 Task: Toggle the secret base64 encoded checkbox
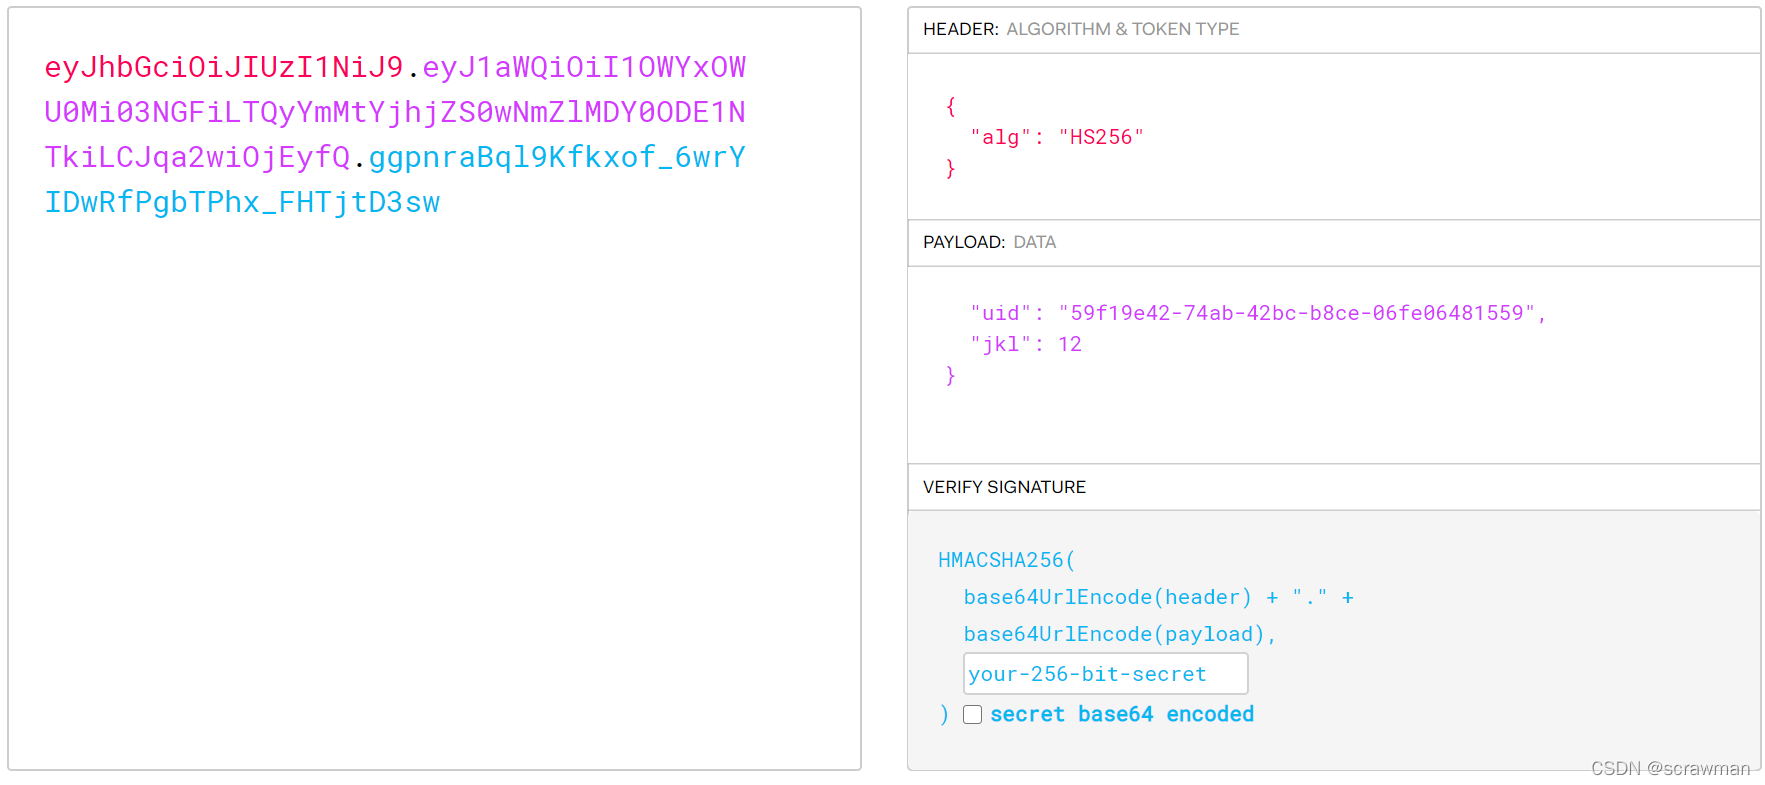click(972, 714)
